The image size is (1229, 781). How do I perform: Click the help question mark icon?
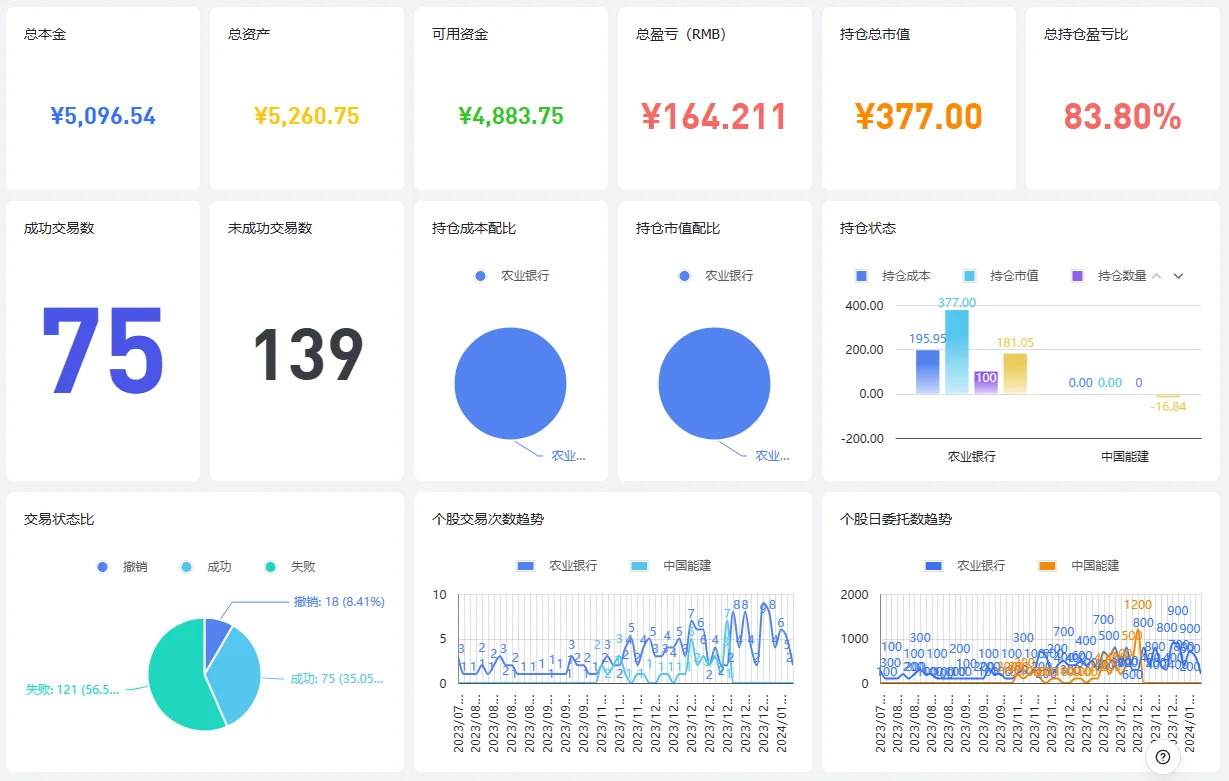coord(1162,757)
